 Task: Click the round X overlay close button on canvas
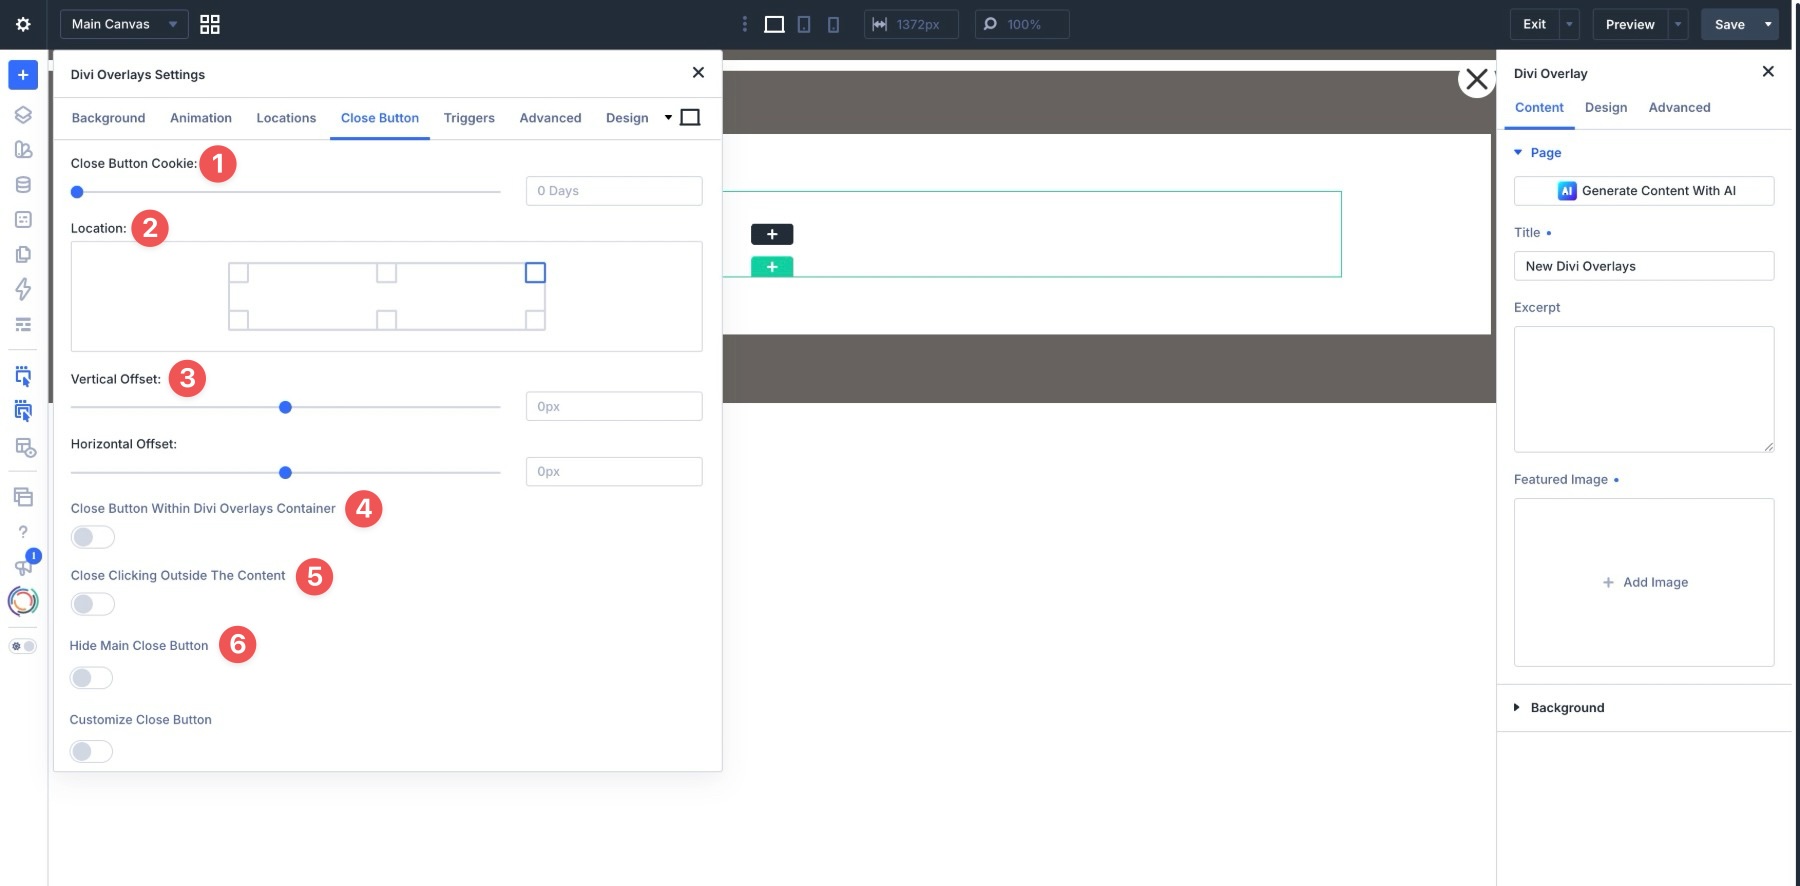pyautogui.click(x=1476, y=79)
